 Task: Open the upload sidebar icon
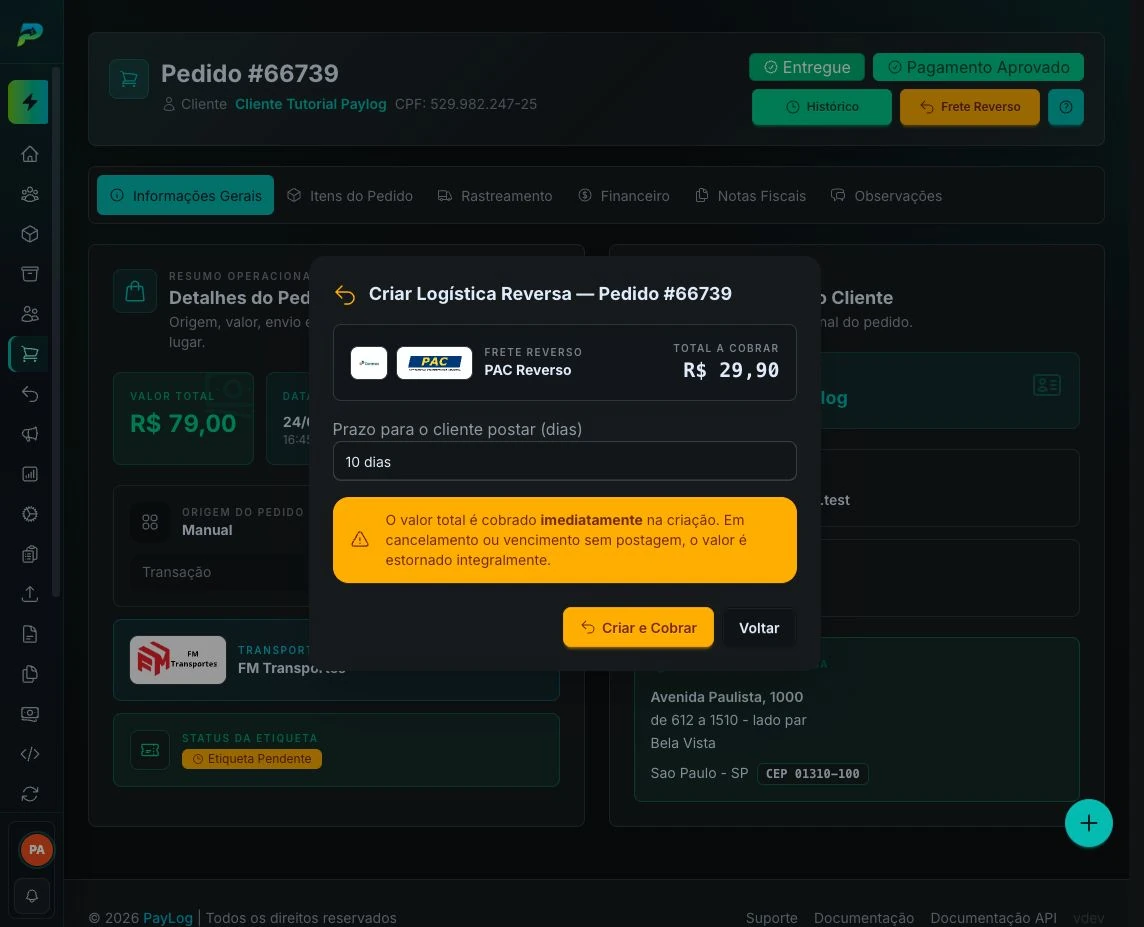tap(30, 594)
